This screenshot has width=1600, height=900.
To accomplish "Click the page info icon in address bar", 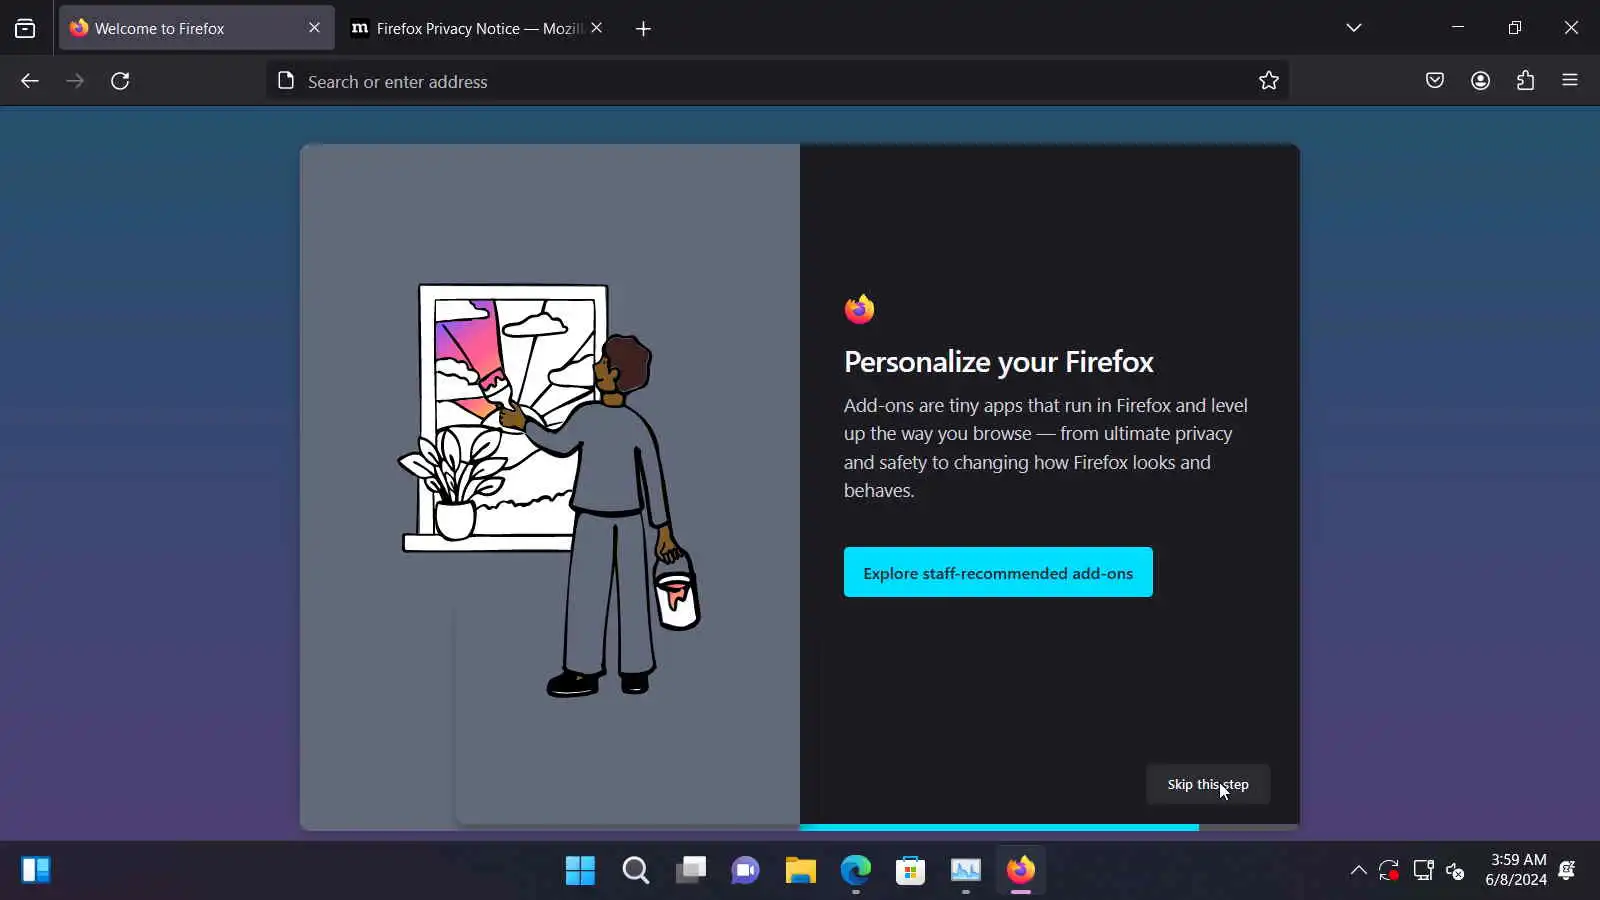I will 286,81.
